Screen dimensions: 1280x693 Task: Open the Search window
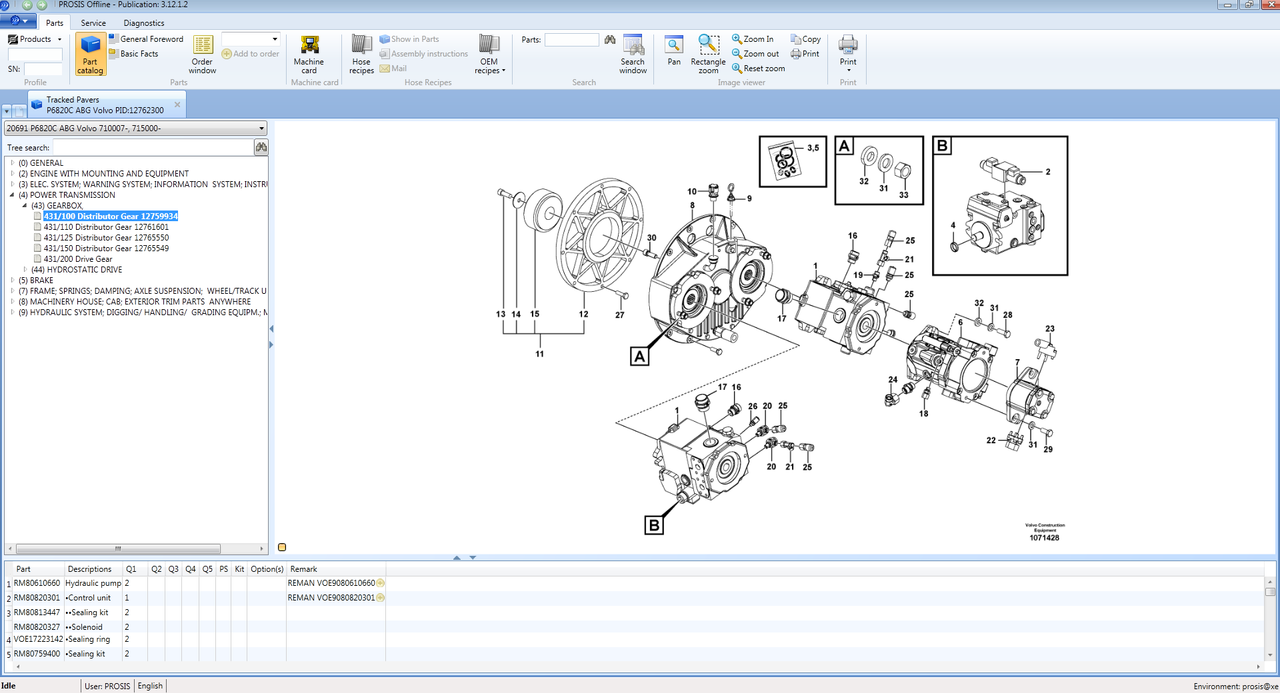pos(633,54)
